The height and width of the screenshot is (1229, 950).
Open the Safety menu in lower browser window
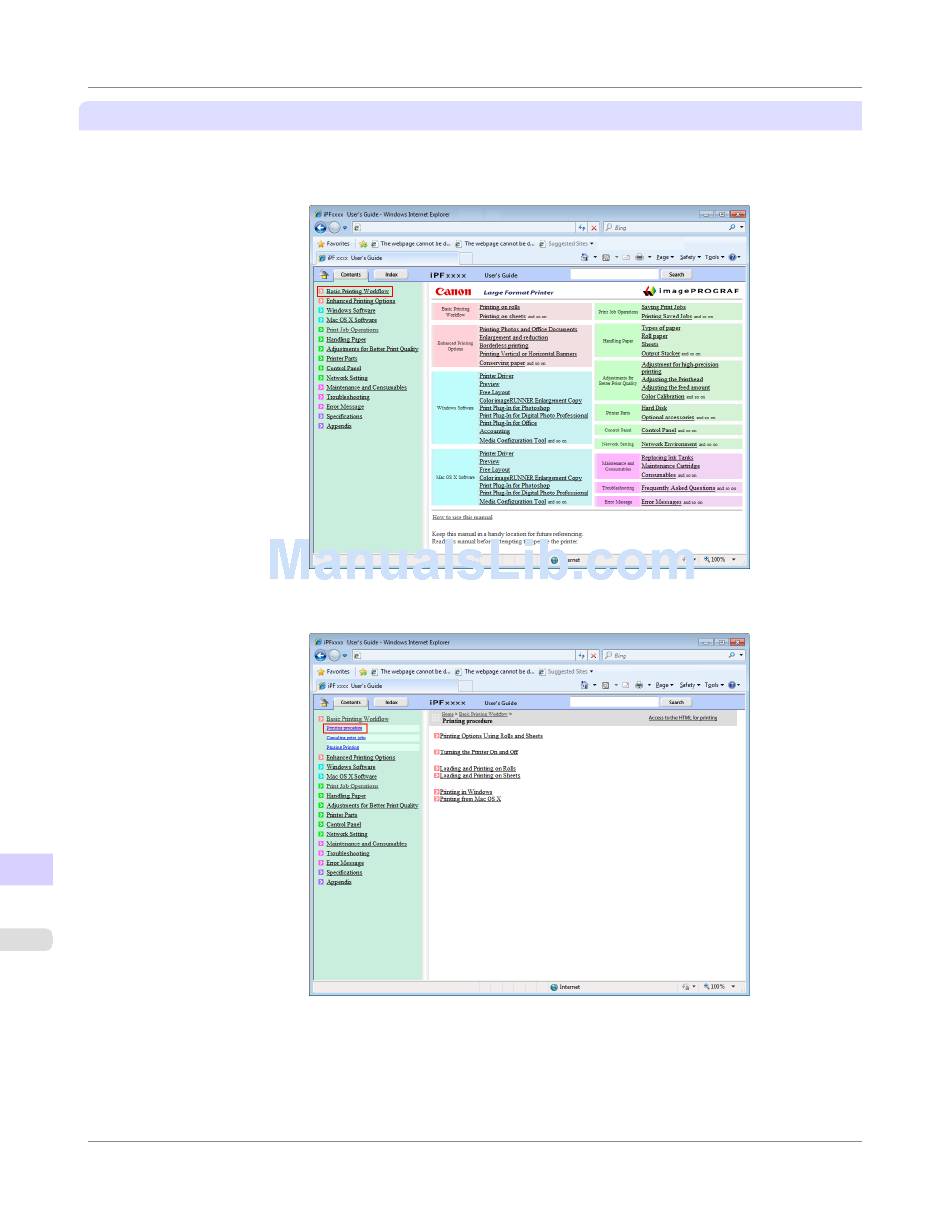[x=688, y=685]
